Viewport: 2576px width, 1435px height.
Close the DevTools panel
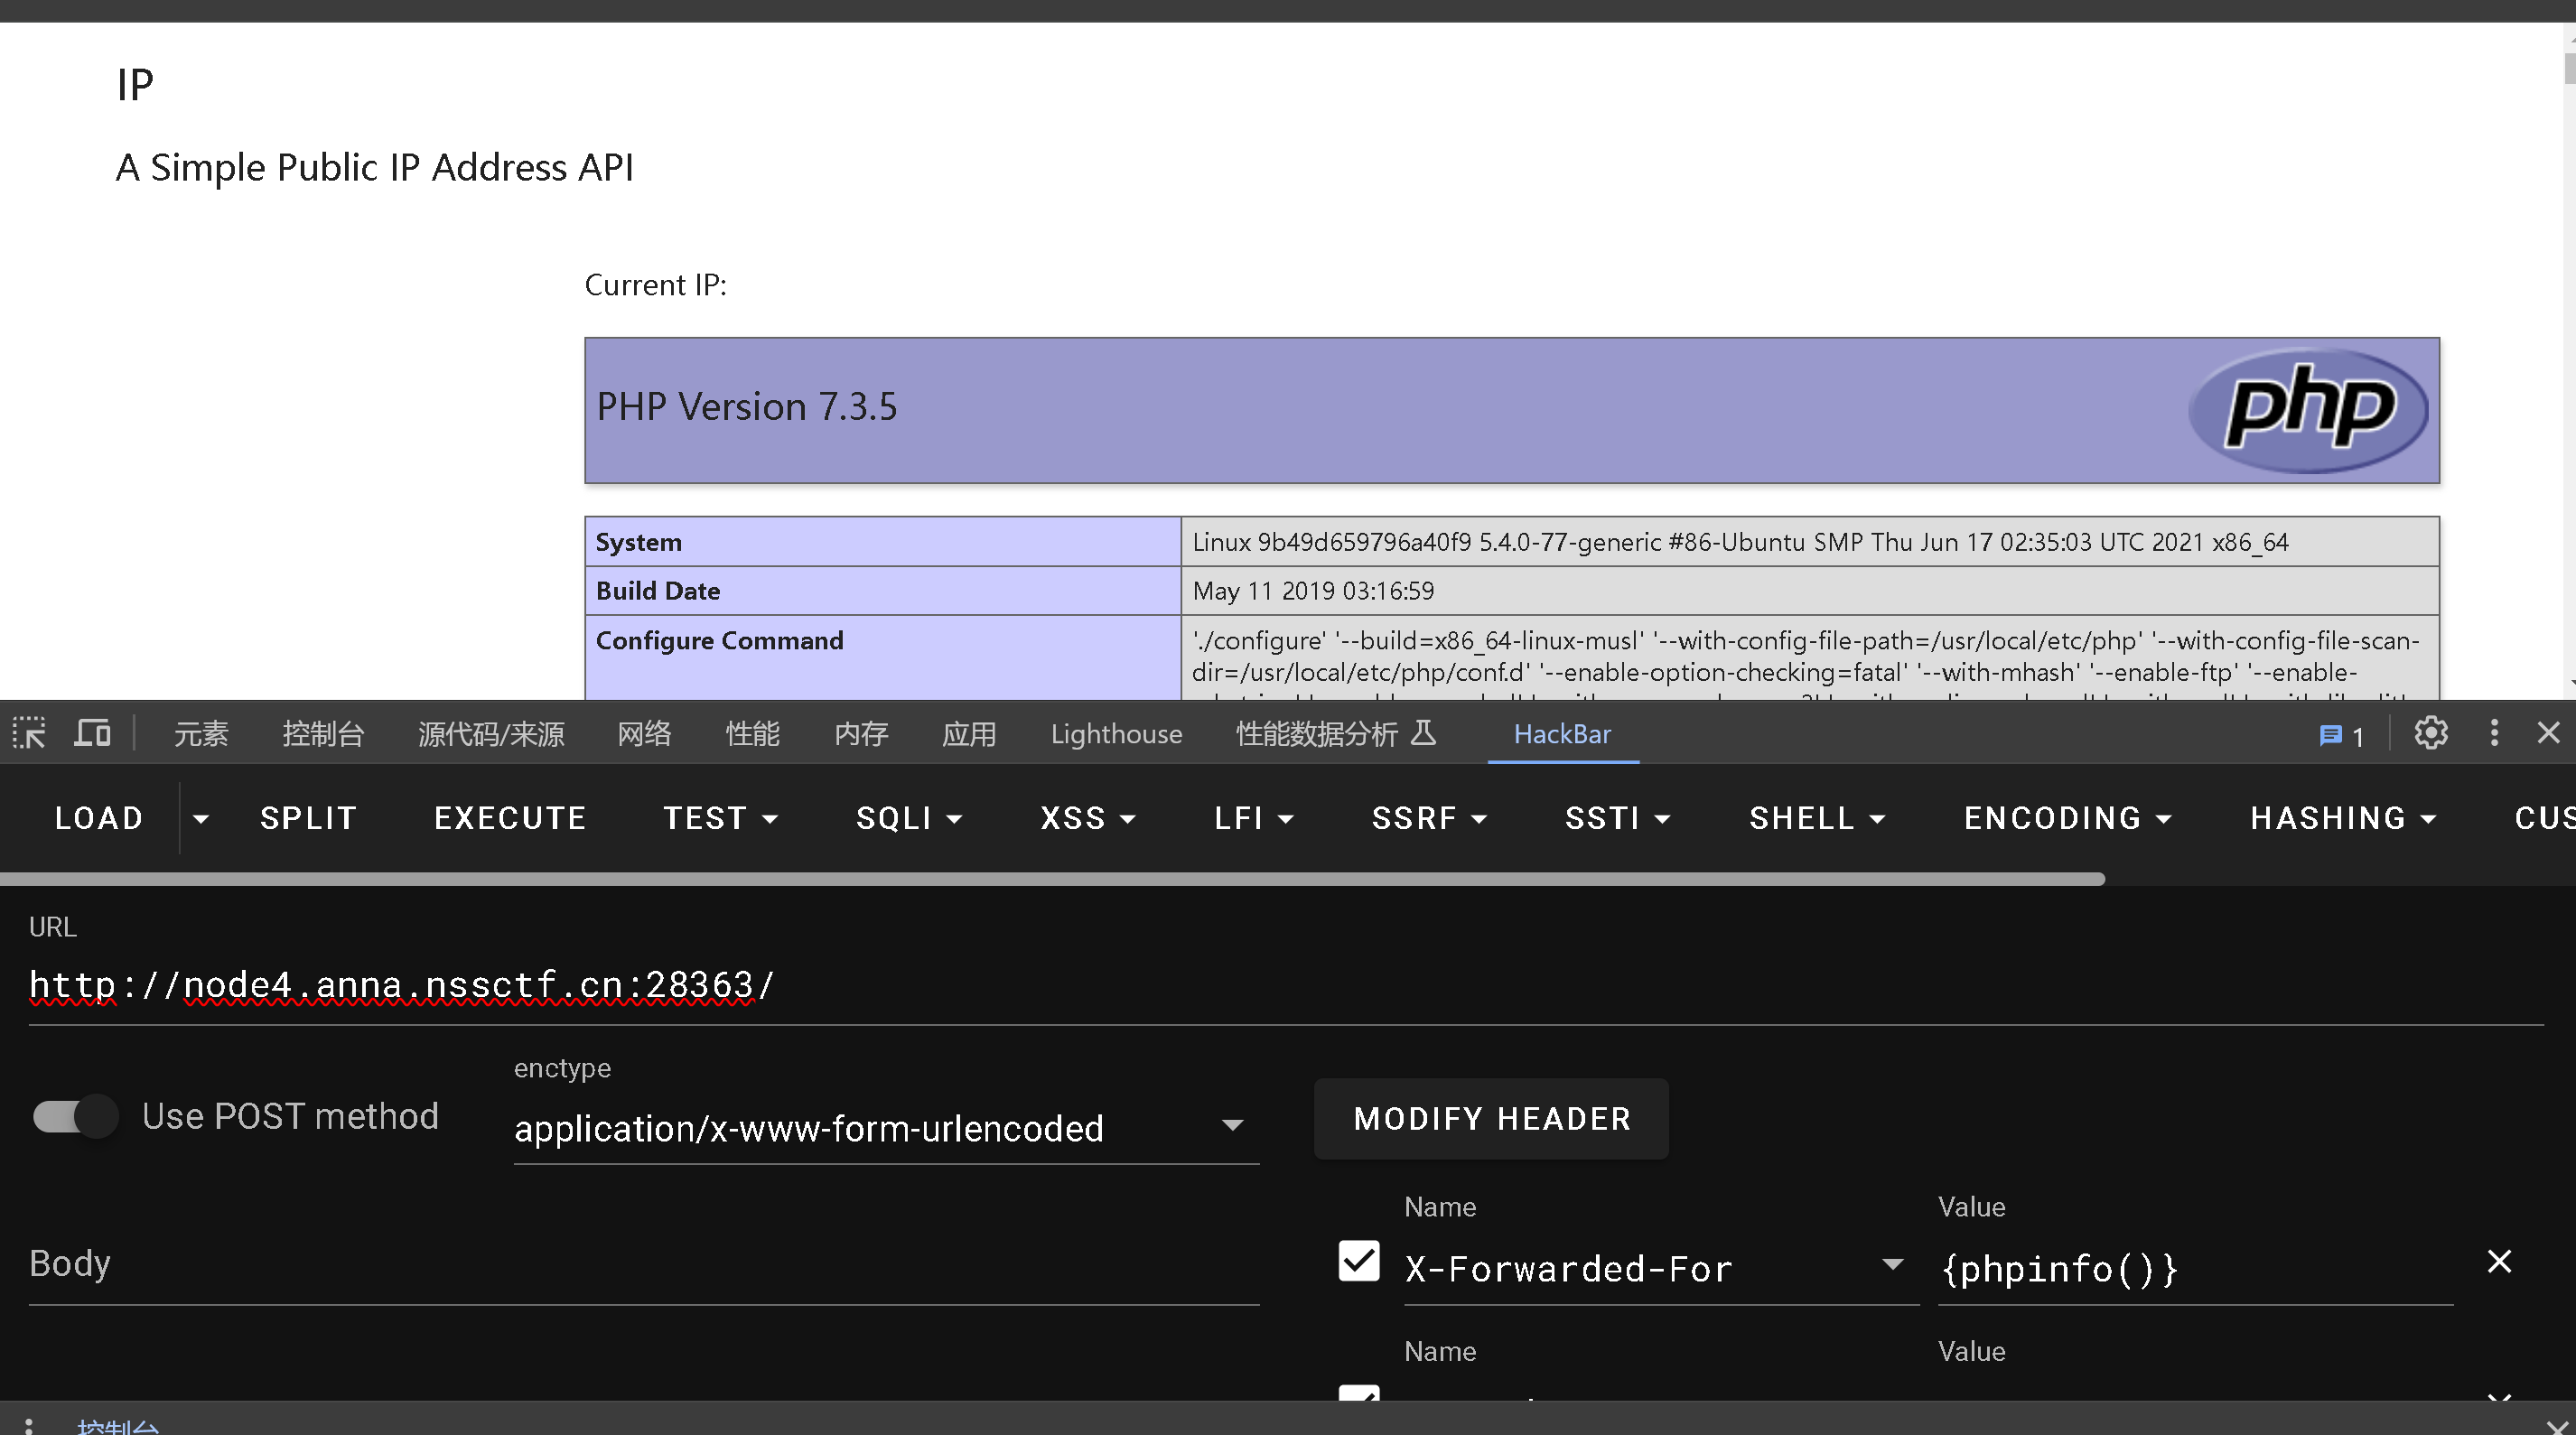pyautogui.click(x=2548, y=733)
